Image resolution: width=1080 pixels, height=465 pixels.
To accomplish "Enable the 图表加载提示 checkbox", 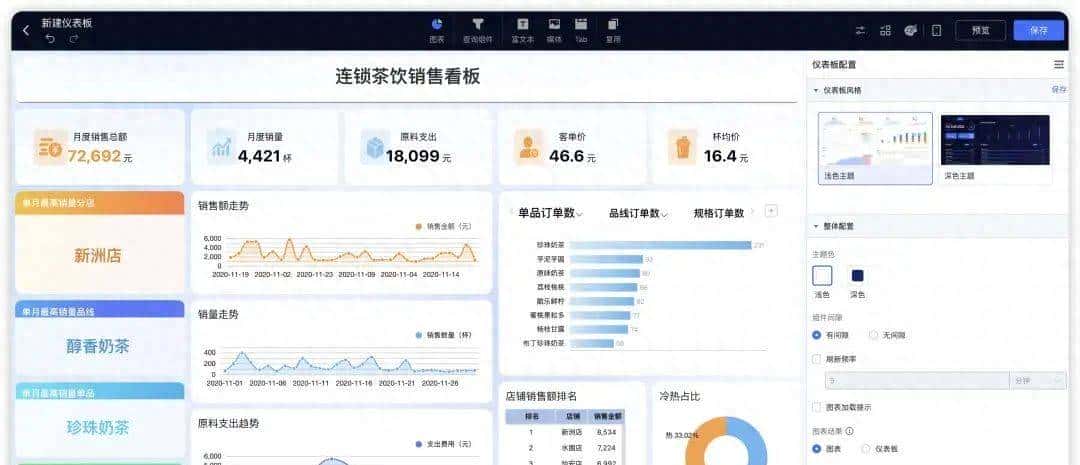I will coord(817,407).
